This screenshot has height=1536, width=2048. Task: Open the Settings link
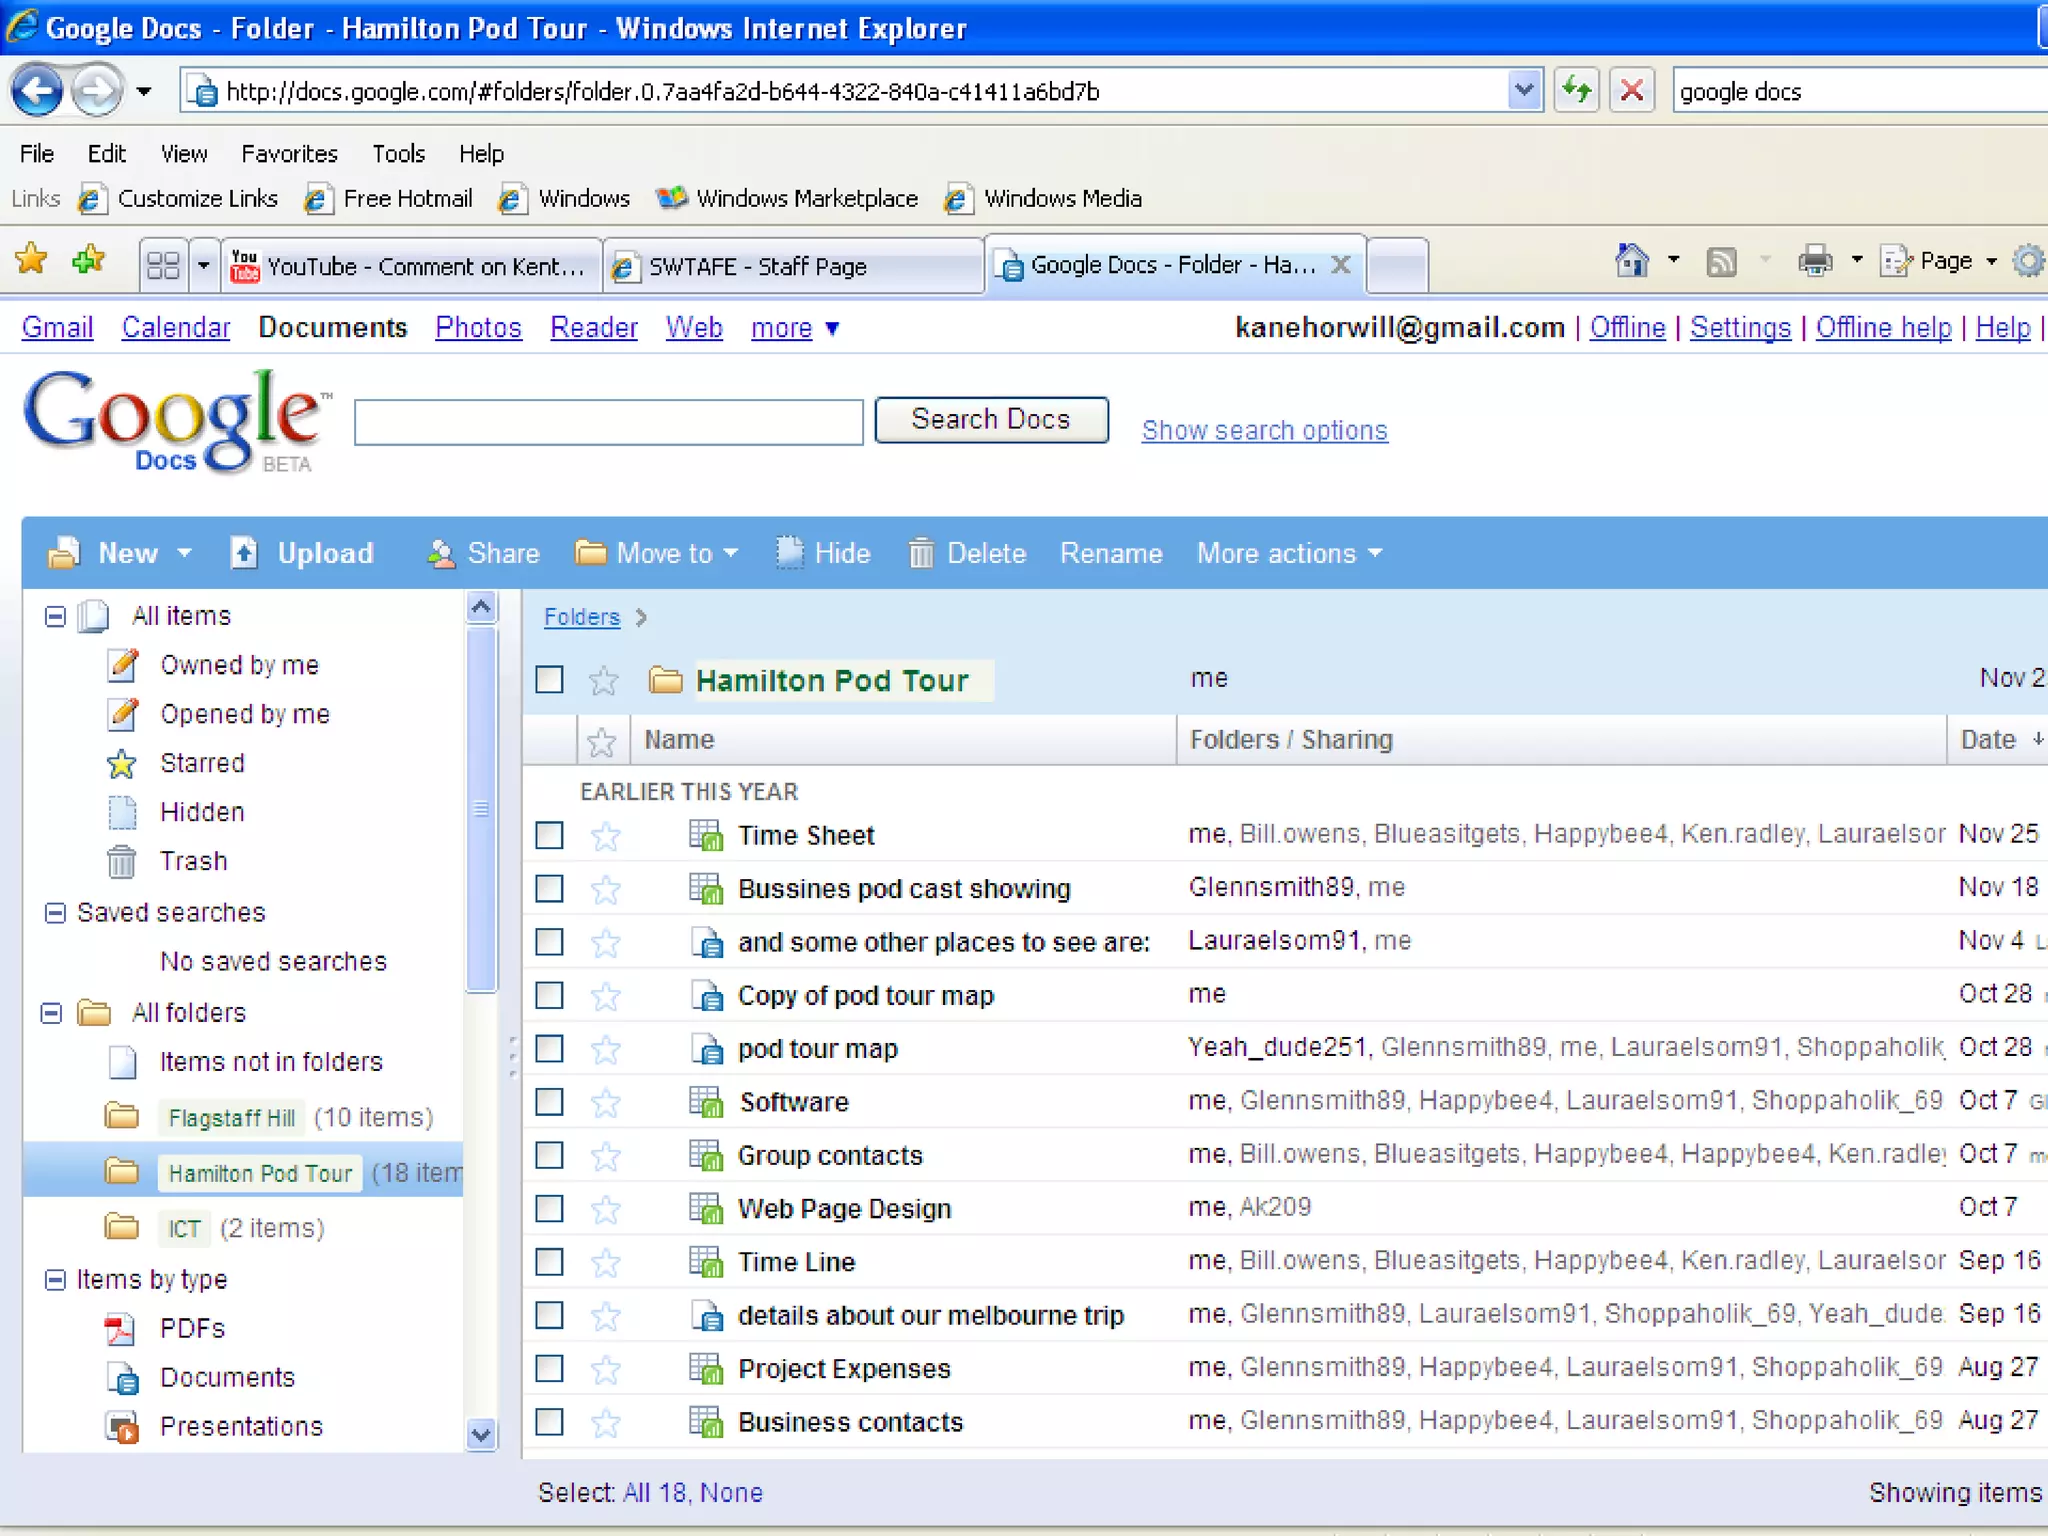coord(1740,328)
